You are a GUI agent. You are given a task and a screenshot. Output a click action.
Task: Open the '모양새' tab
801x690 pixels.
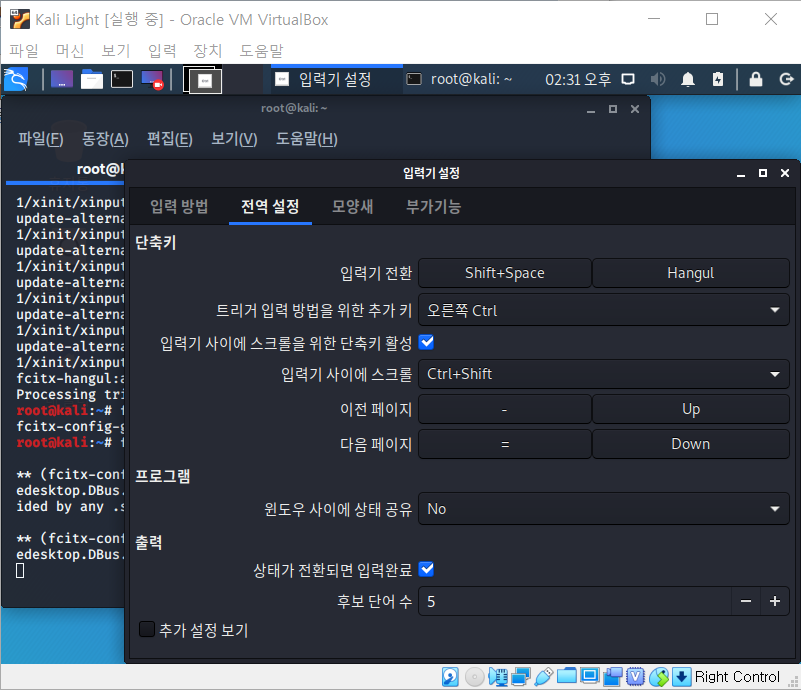tap(352, 206)
